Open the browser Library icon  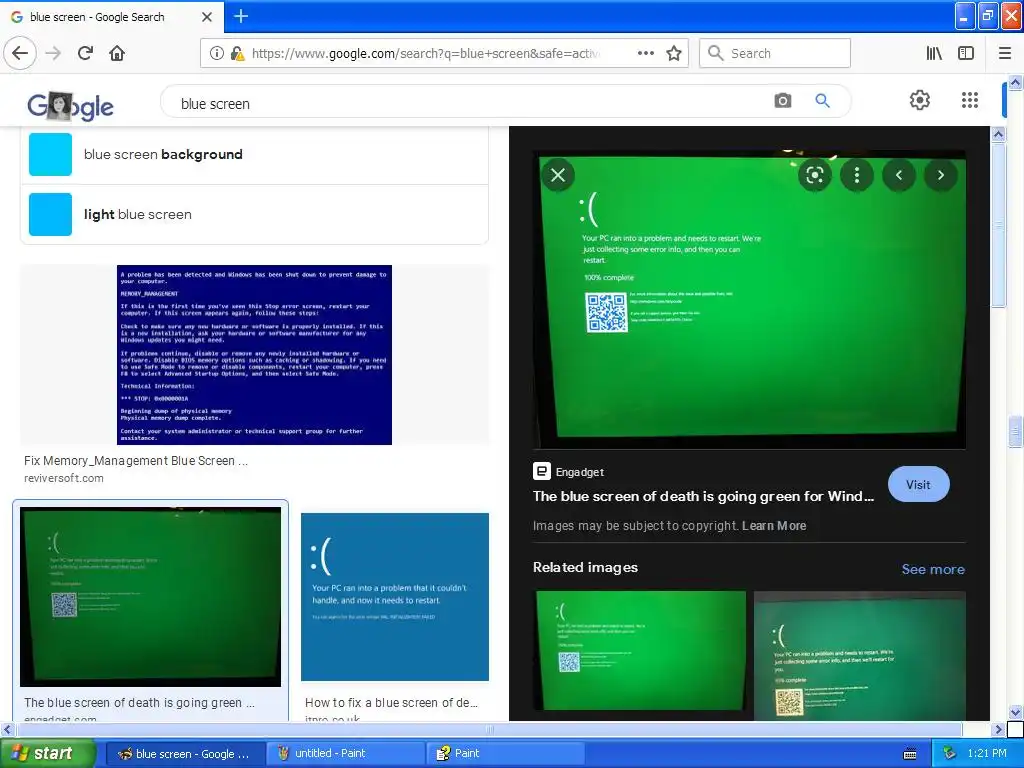click(934, 54)
